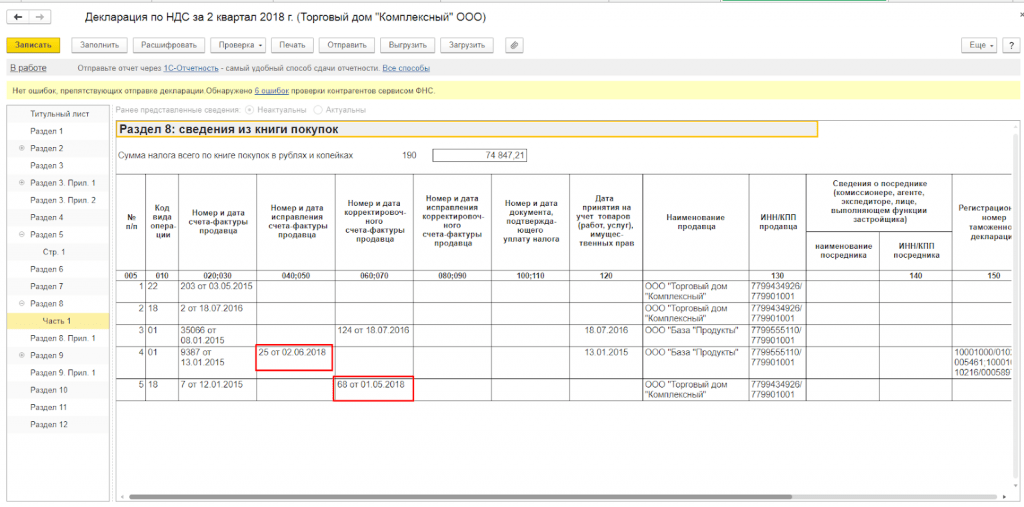Screen dimensions: 1024x507
Task: Select Раздел 8. Прил. 1 in tree
Action: (63, 338)
